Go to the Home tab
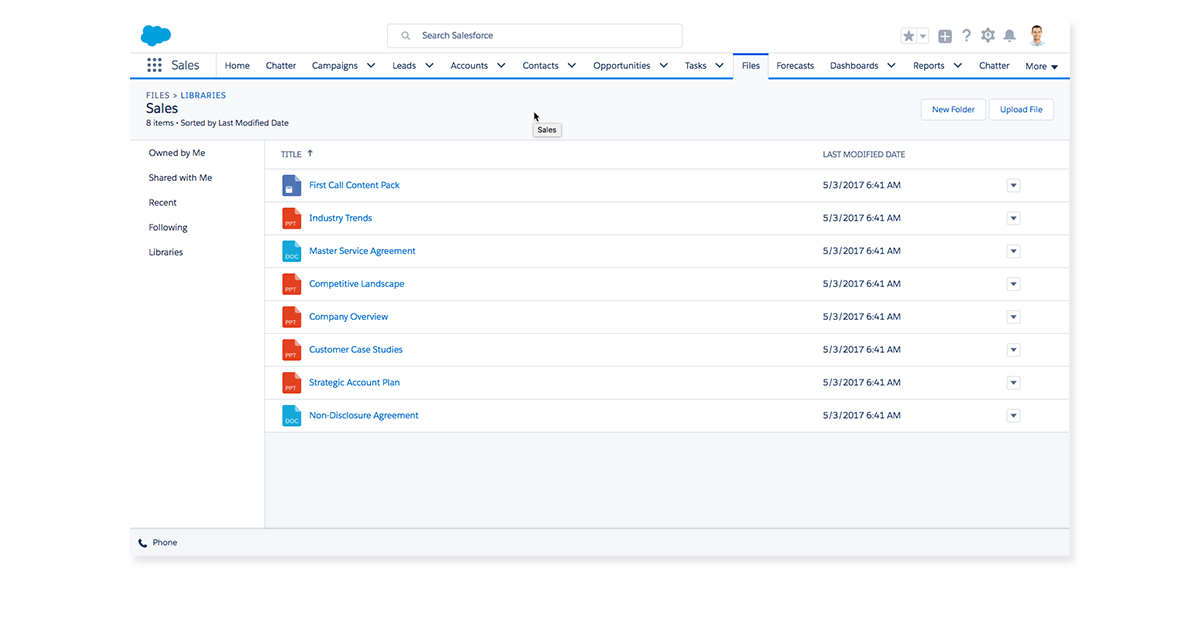 [237, 66]
